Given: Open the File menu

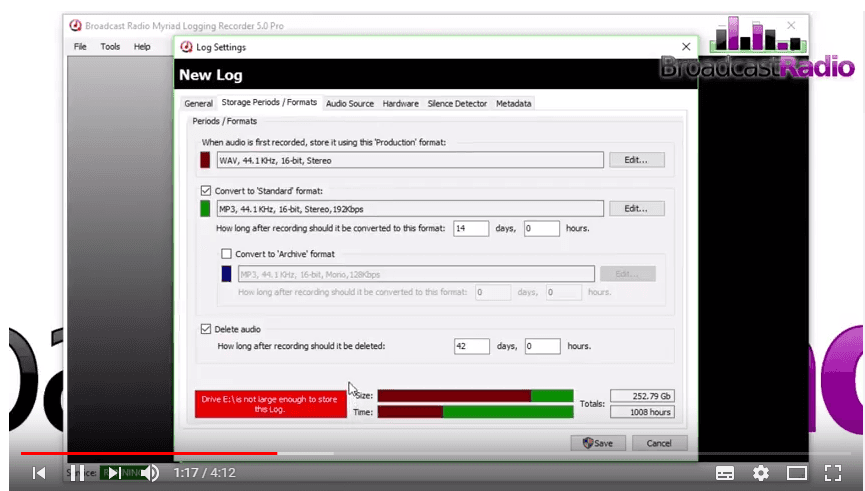Looking at the screenshot, I should (80, 46).
